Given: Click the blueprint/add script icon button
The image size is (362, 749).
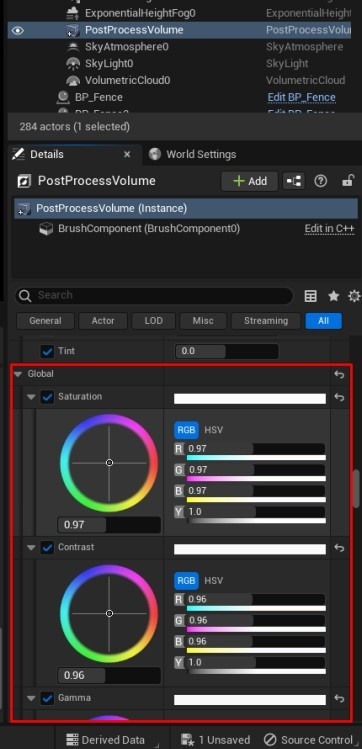Looking at the screenshot, I should coord(294,181).
